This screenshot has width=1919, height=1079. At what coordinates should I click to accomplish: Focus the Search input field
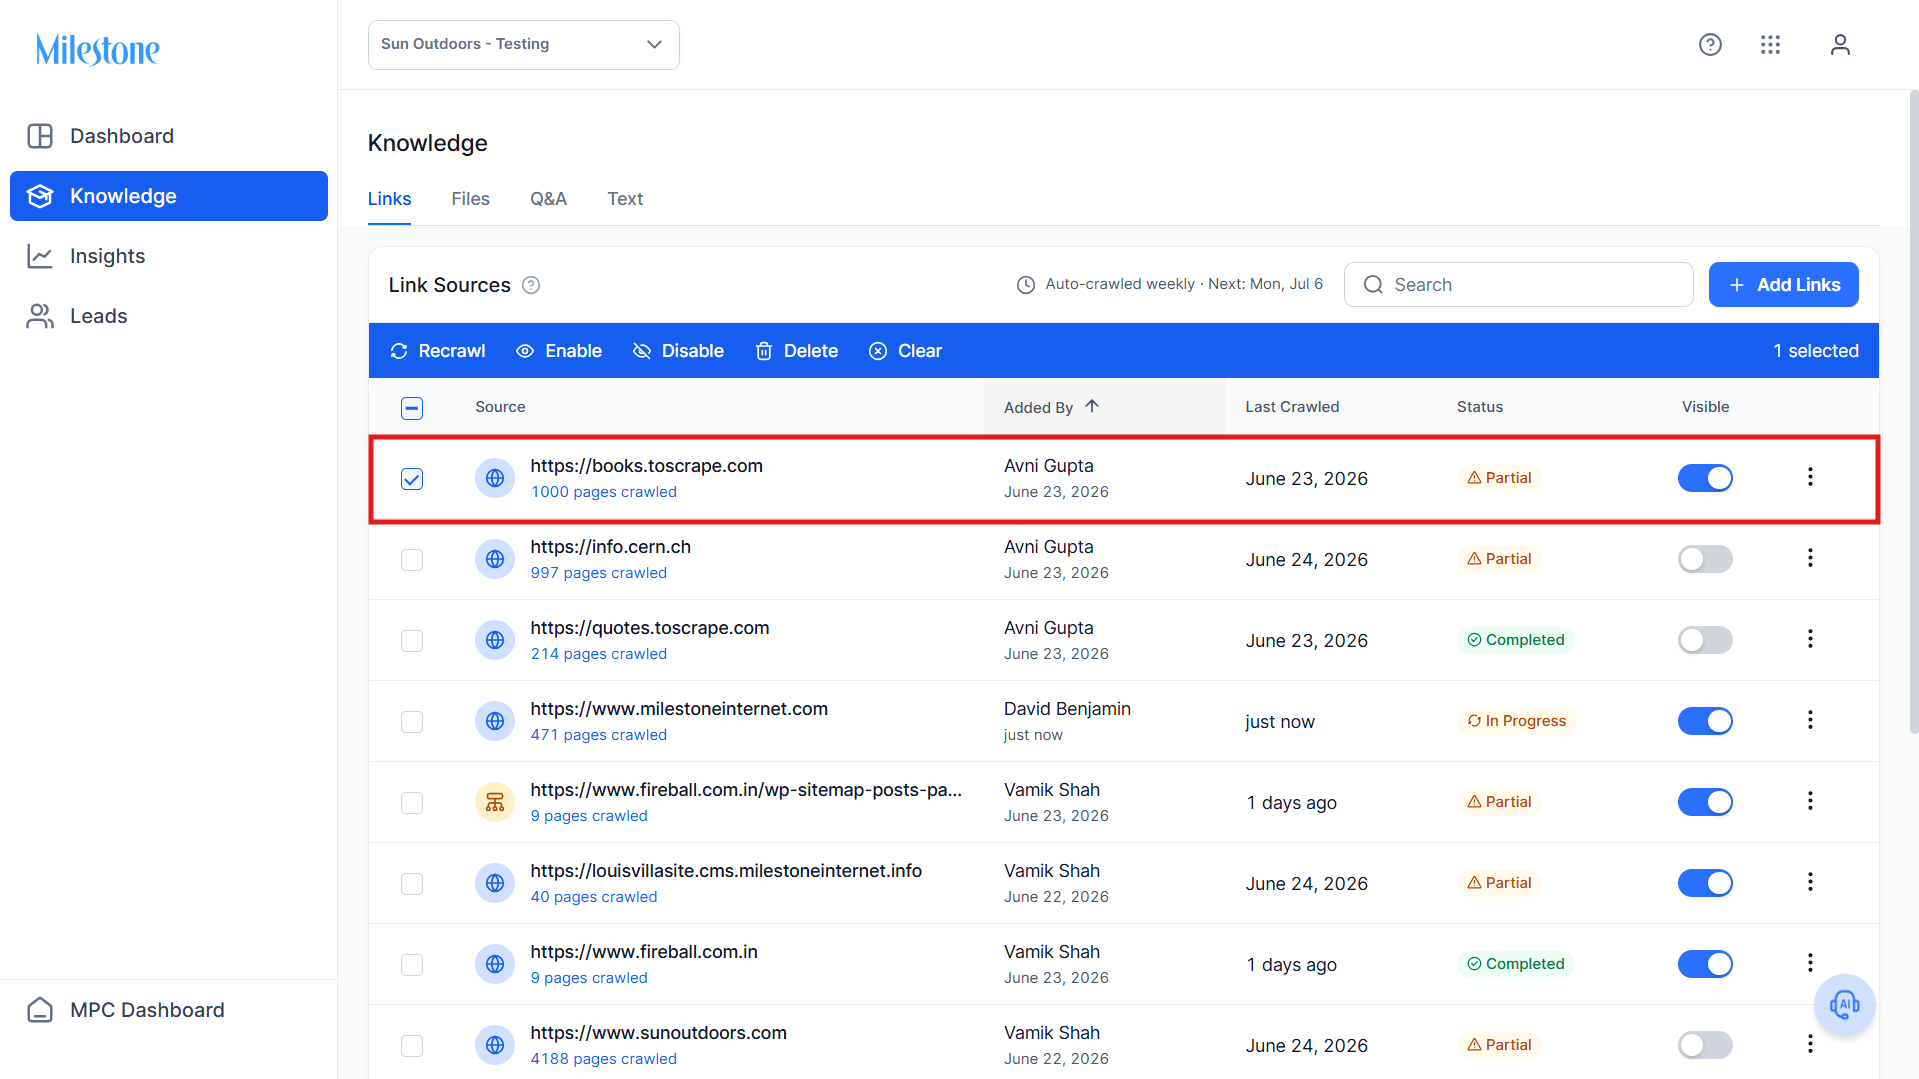pos(1518,285)
